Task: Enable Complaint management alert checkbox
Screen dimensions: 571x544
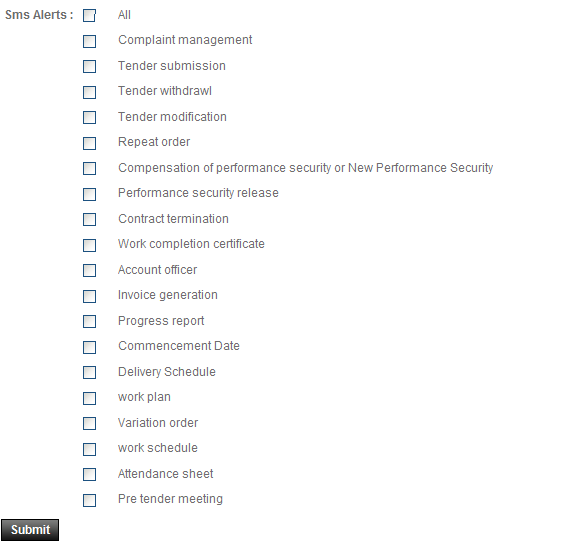Action: coord(89,41)
